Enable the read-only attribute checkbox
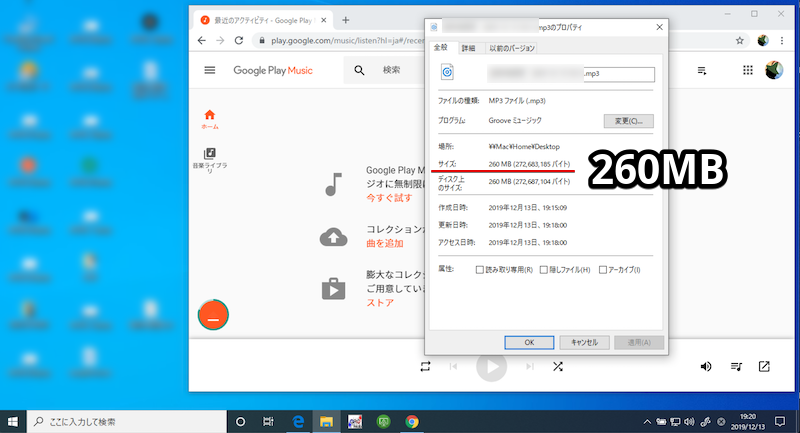This screenshot has width=800, height=433. [x=481, y=270]
